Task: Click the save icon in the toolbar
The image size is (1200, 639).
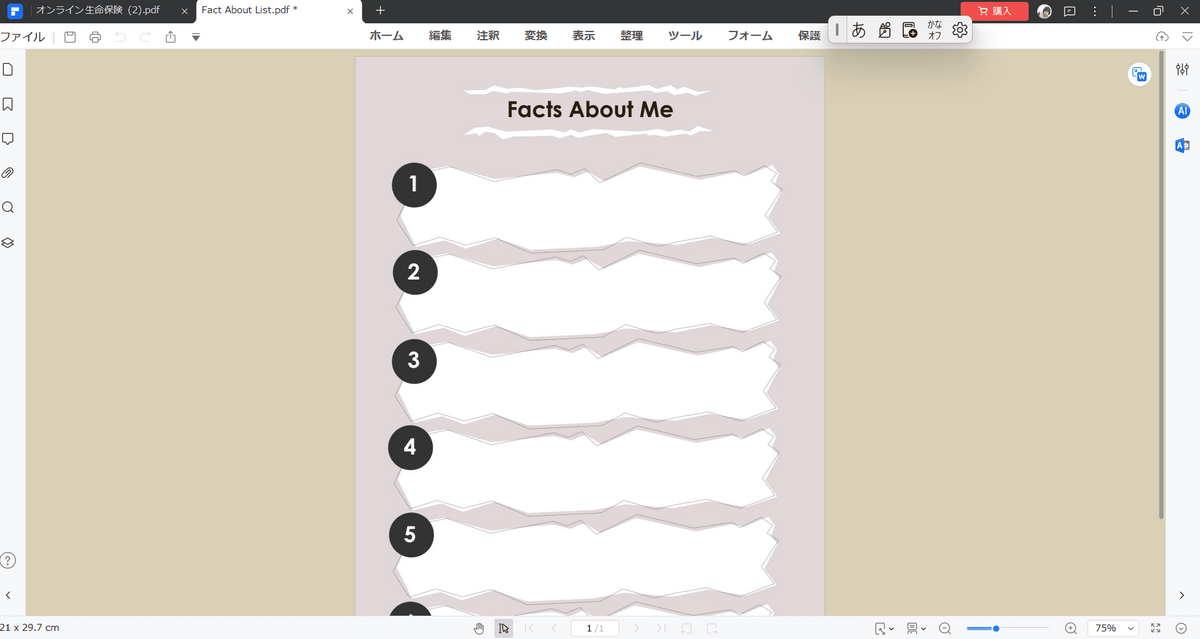Action: tap(69, 36)
